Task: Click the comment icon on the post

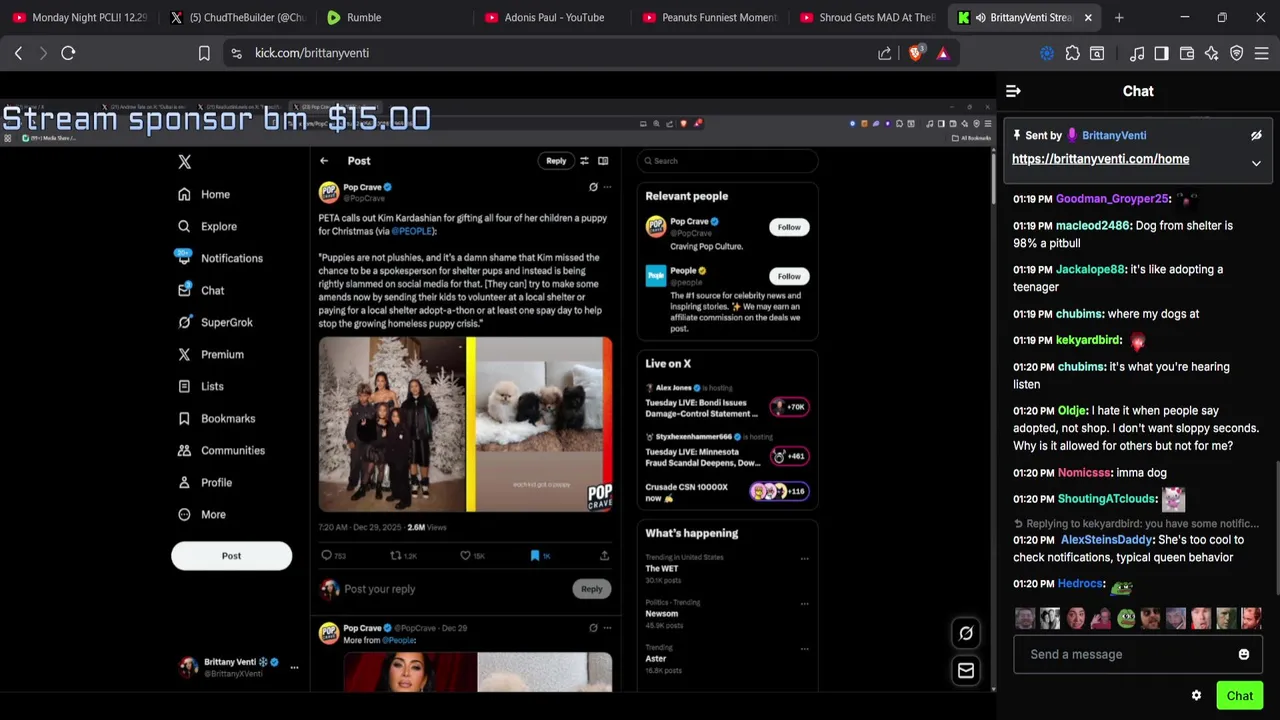Action: [327, 555]
